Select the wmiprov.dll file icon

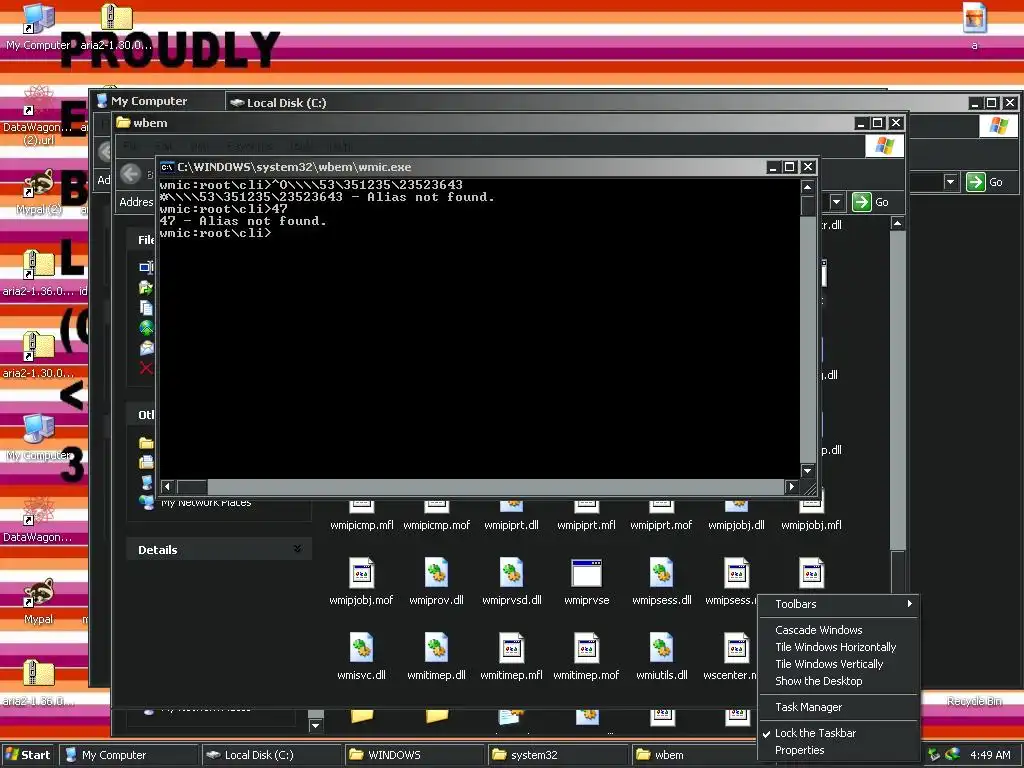[436, 573]
